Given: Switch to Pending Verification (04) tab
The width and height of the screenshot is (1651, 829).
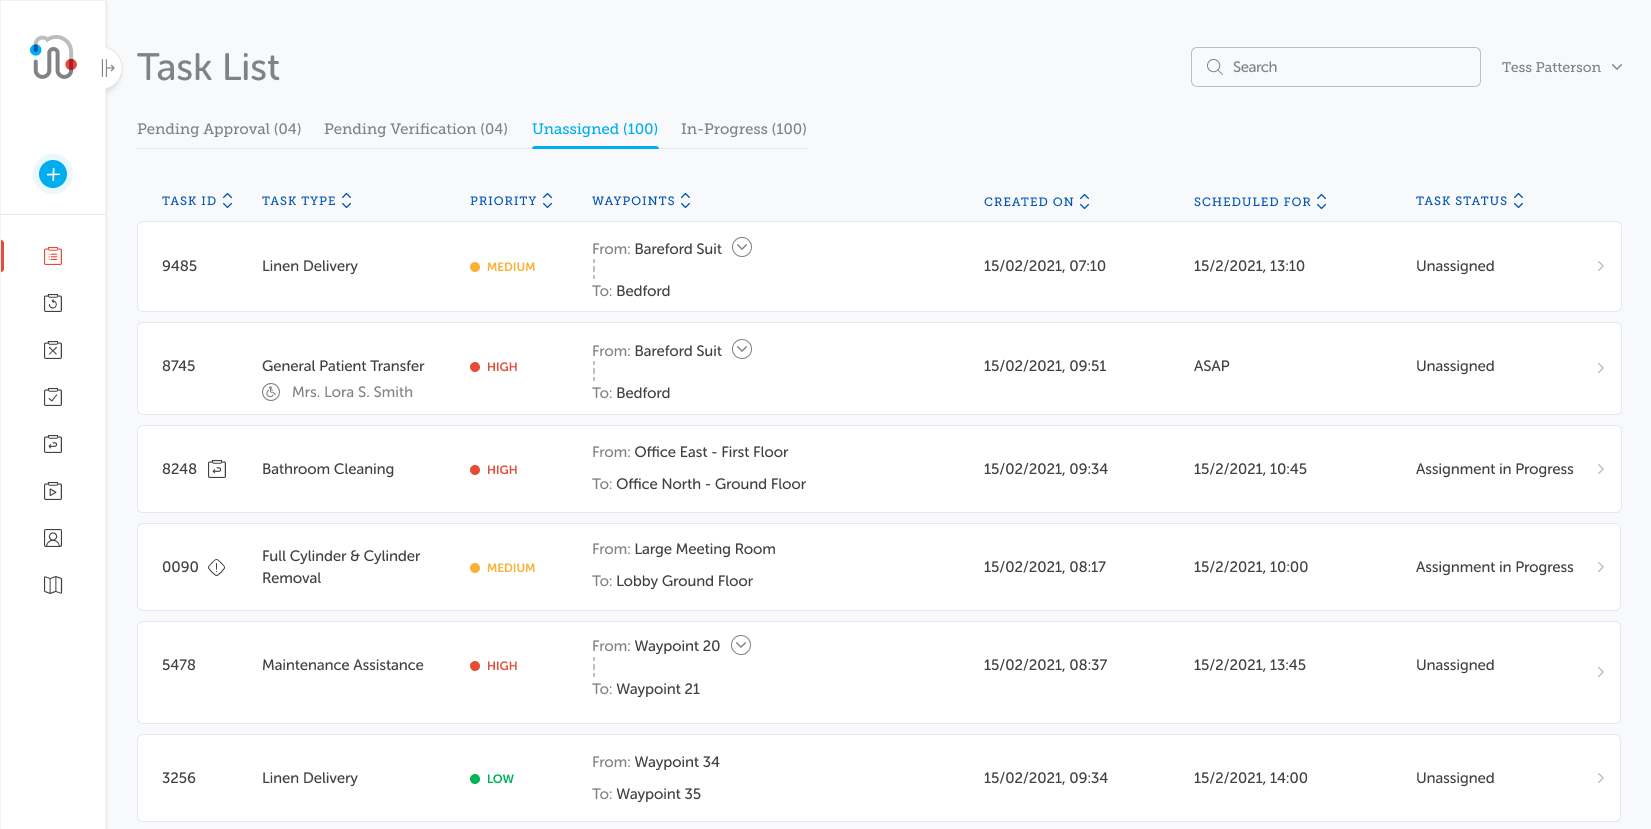Looking at the screenshot, I should click(x=416, y=129).
